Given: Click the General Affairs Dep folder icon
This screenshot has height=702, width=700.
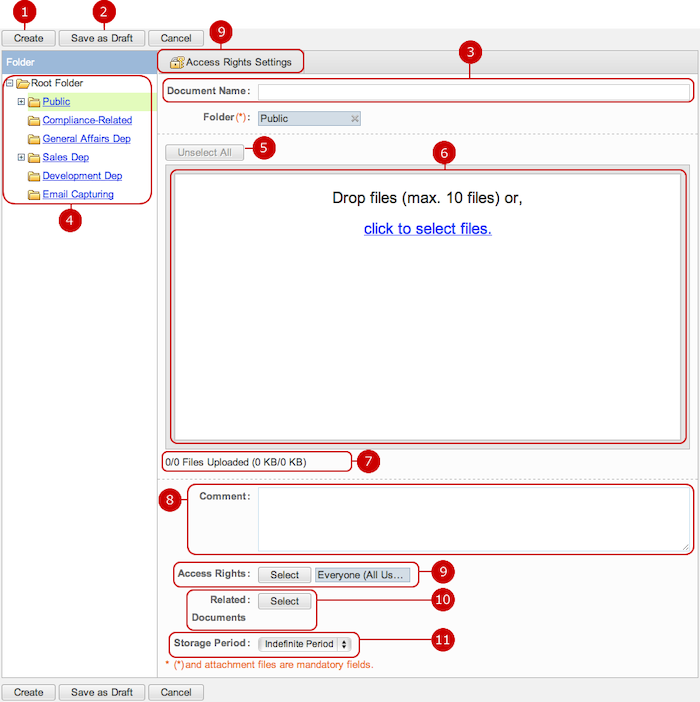Looking at the screenshot, I should coord(34,139).
